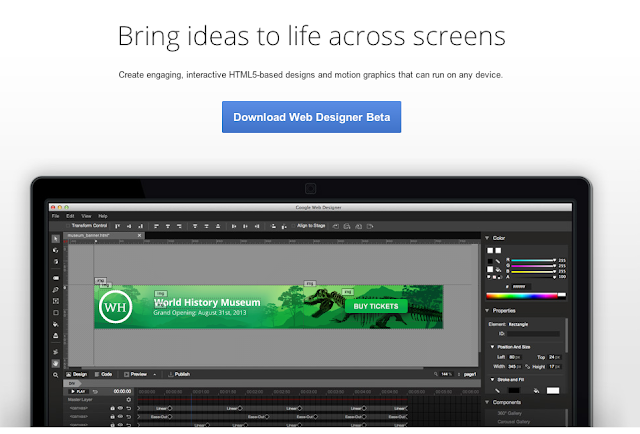Open the Help menu
Screen dimensions: 640x434
[103, 216]
